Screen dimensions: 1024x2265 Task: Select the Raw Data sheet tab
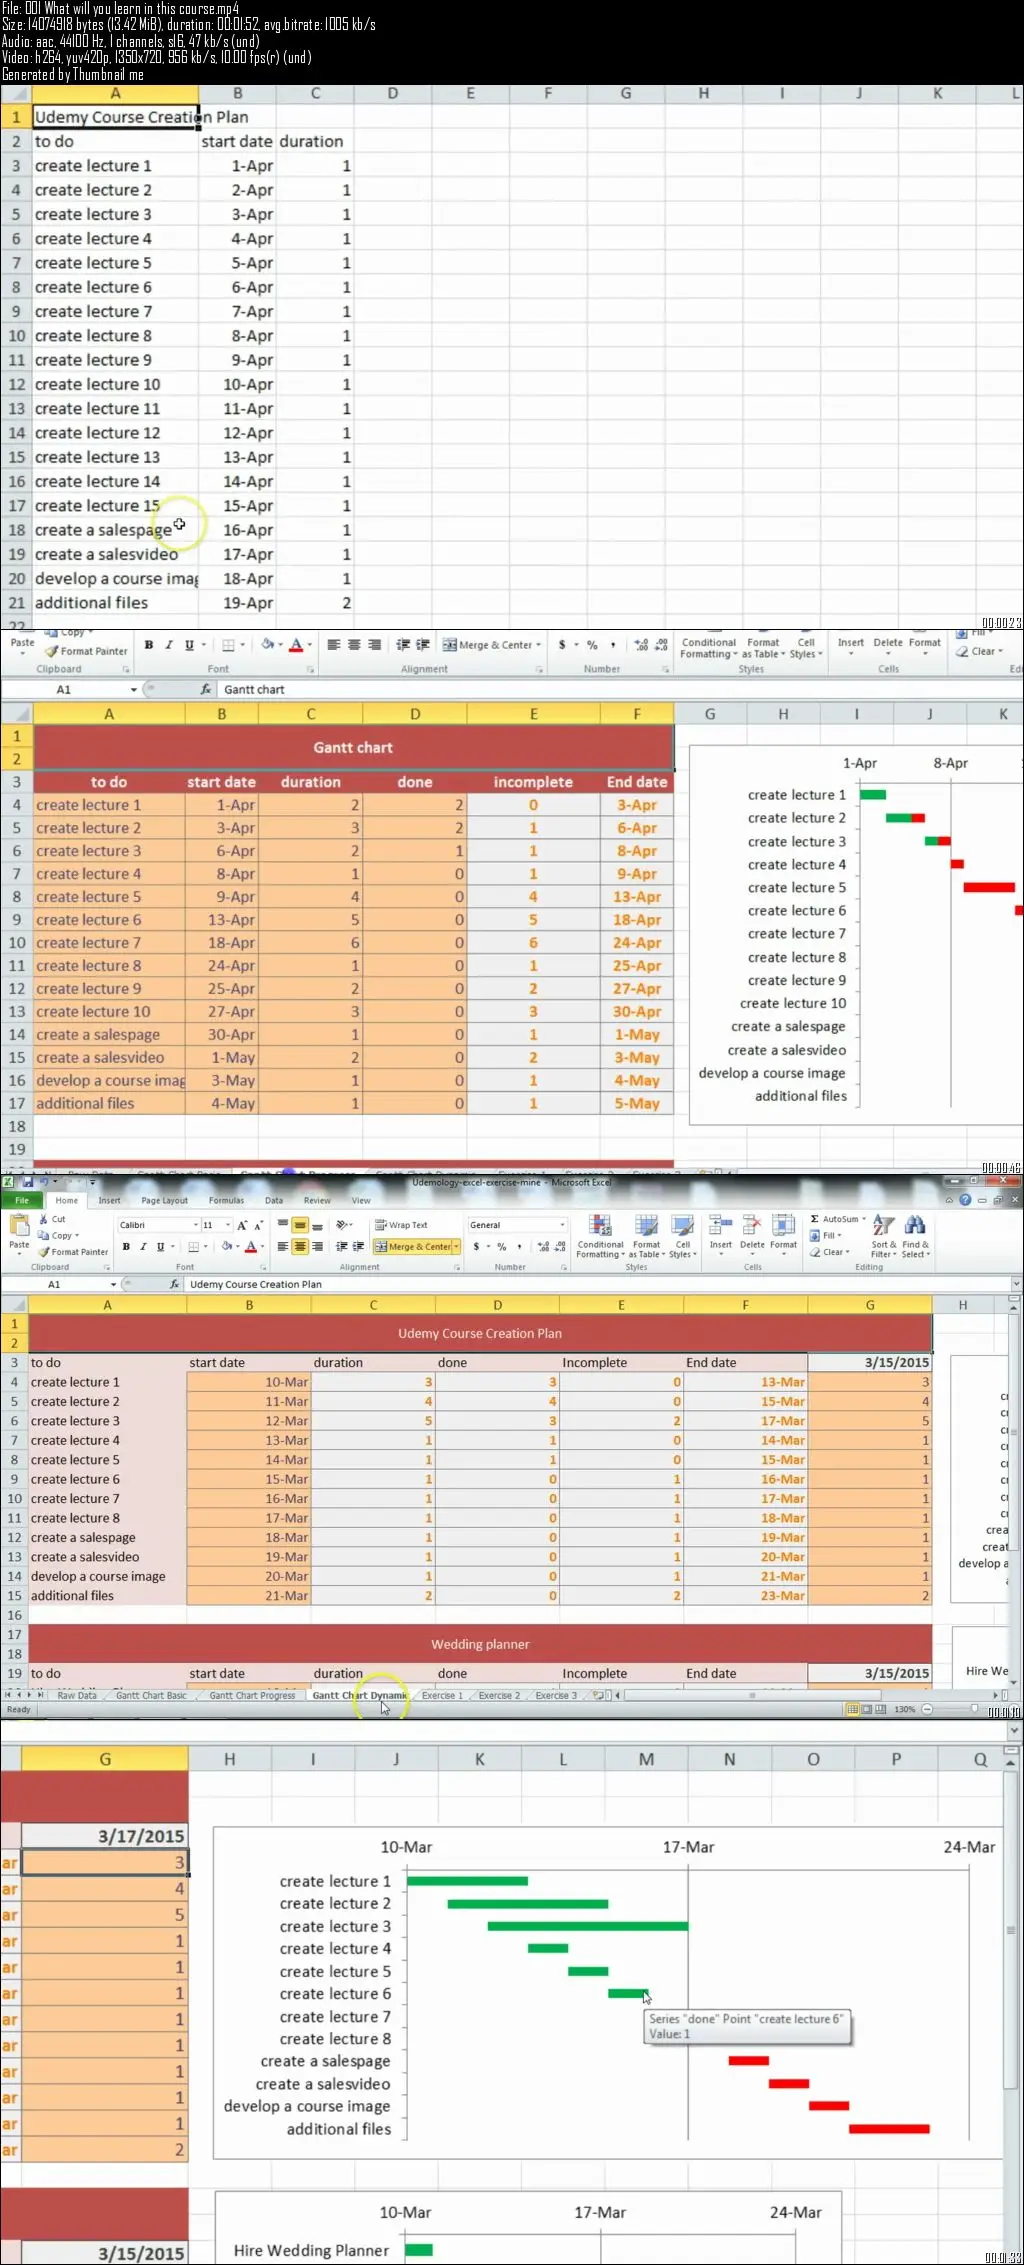77,1695
